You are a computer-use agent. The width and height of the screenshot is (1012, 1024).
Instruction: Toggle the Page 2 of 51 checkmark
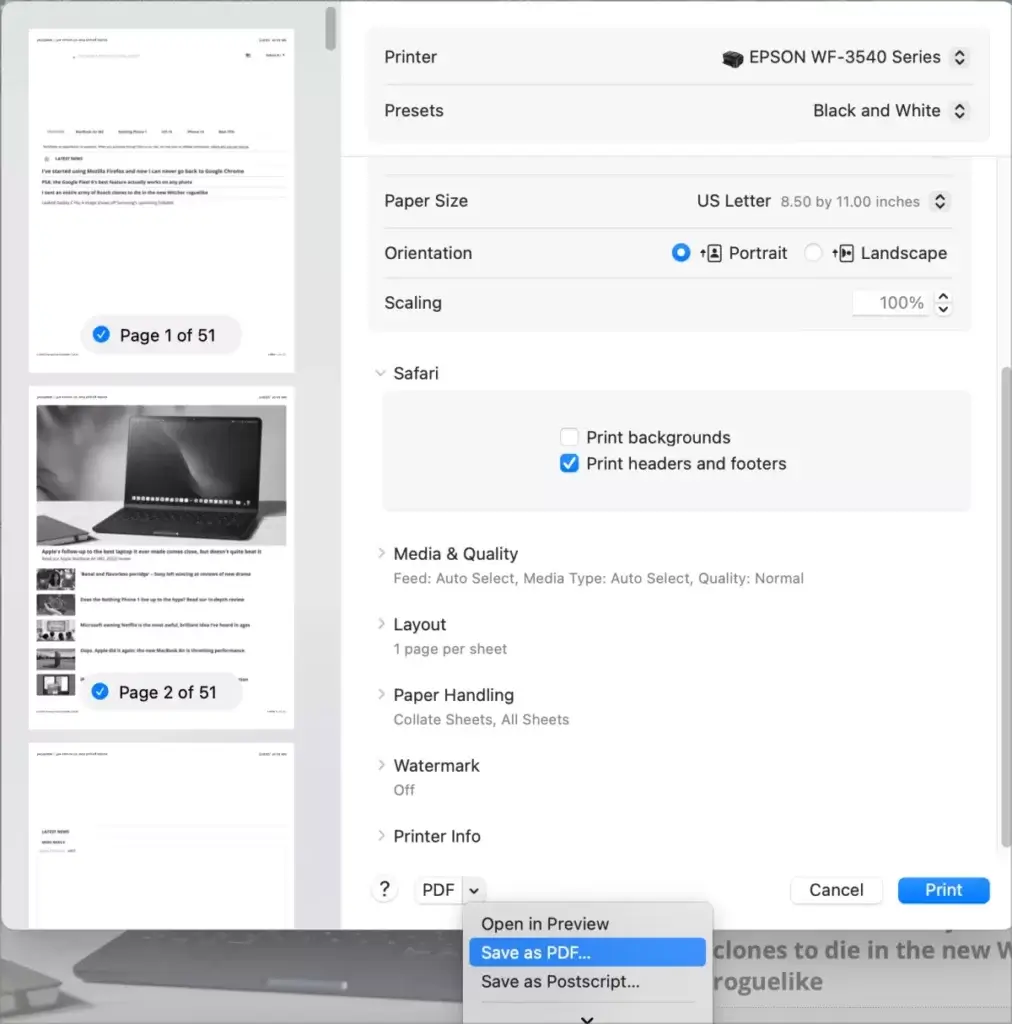[100, 692]
